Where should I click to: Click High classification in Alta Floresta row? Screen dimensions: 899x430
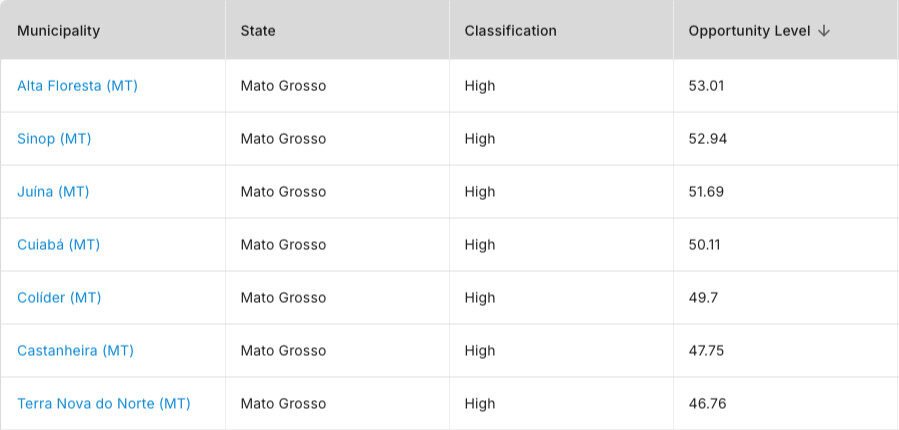point(479,86)
